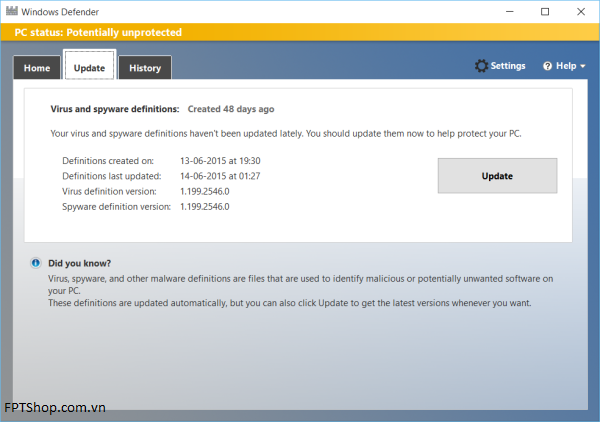The image size is (600, 422).
Task: Switch to the Home tab
Action: pos(37,68)
